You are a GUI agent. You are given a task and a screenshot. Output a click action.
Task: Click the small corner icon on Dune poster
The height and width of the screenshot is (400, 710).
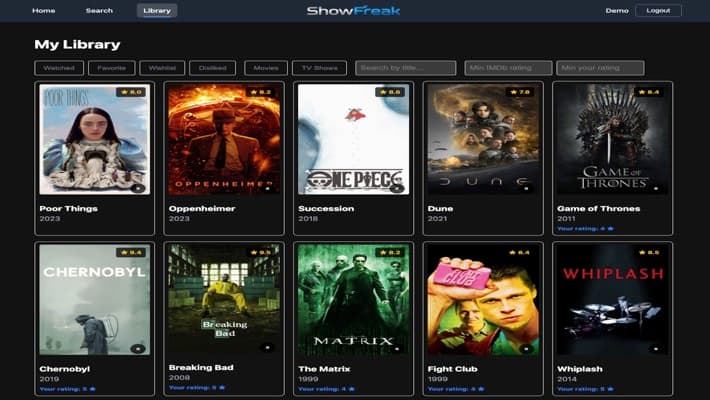click(x=527, y=188)
